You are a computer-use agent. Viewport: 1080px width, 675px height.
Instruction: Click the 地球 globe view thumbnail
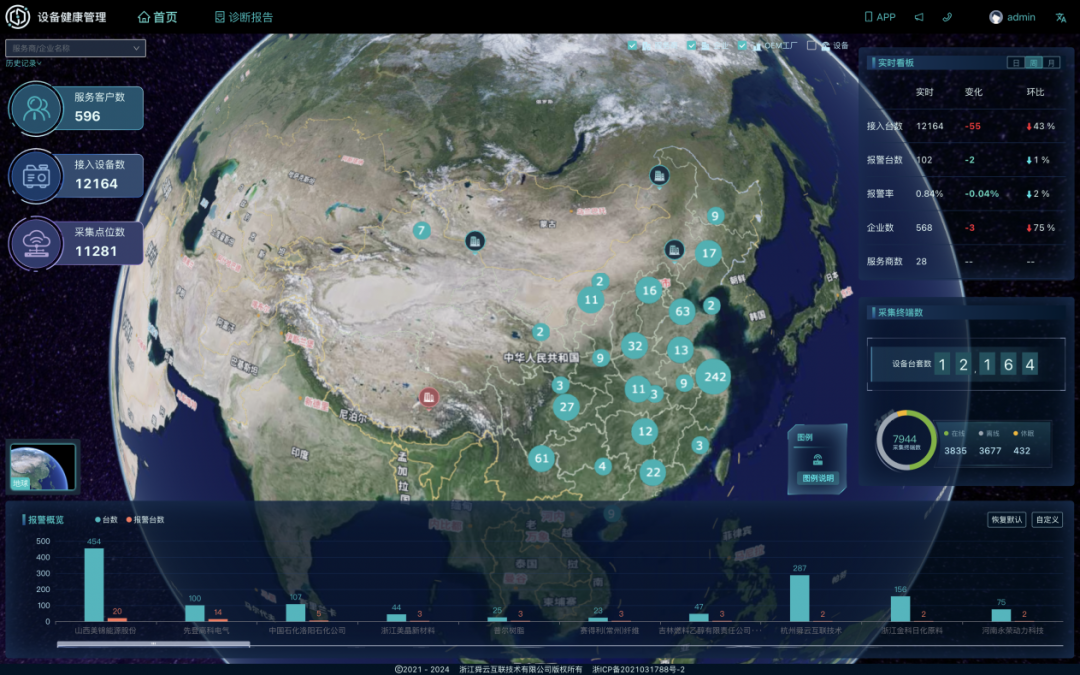pos(43,467)
